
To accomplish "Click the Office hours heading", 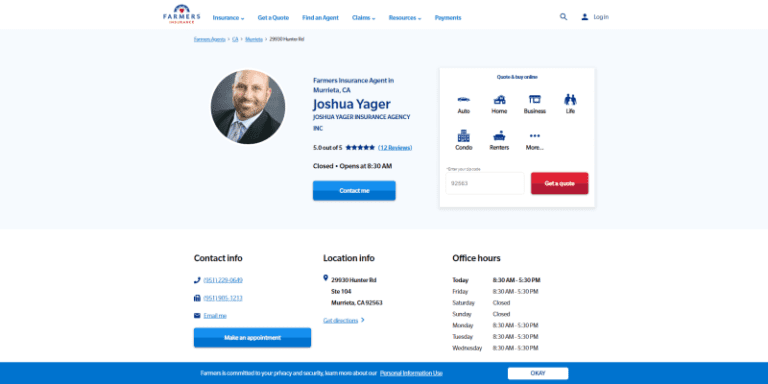I will pyautogui.click(x=476, y=258).
